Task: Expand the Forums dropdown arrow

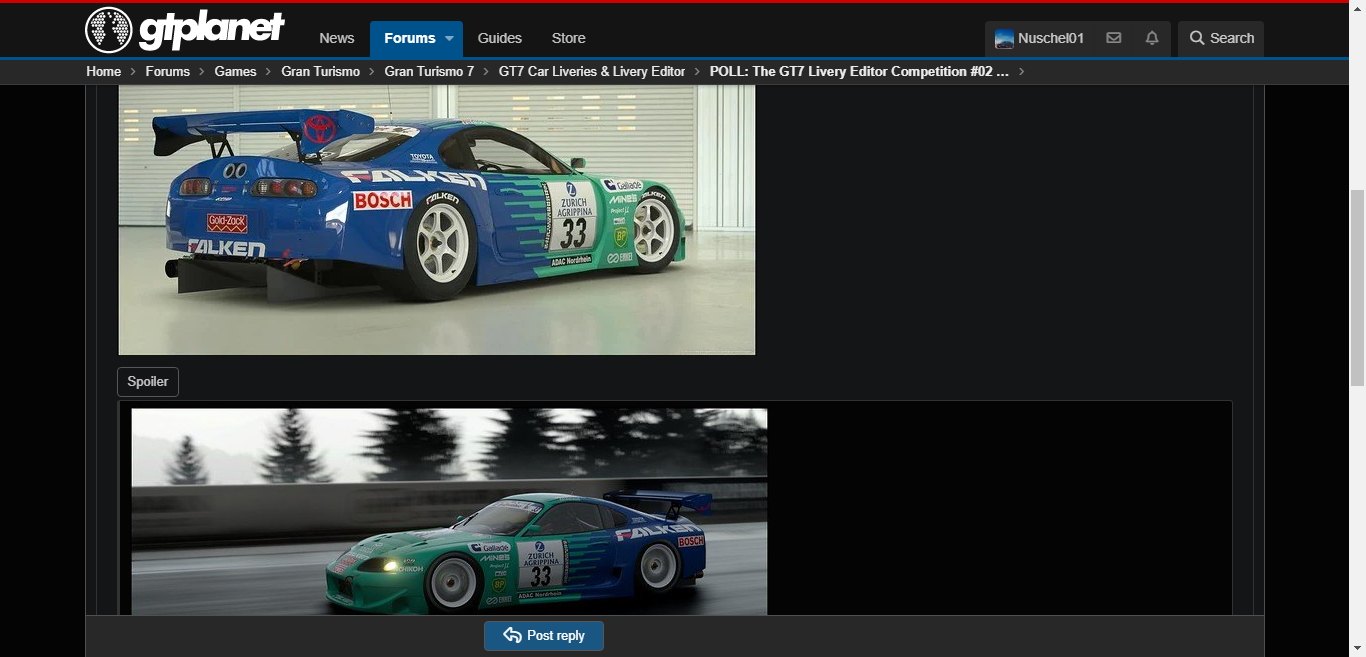Action: tap(450, 38)
